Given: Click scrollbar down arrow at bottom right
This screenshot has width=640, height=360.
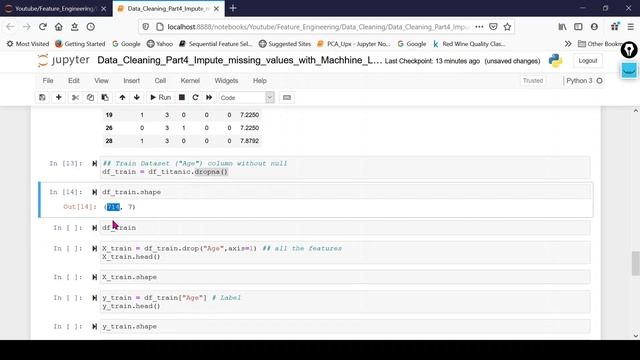Looking at the screenshot, I should (636, 336).
